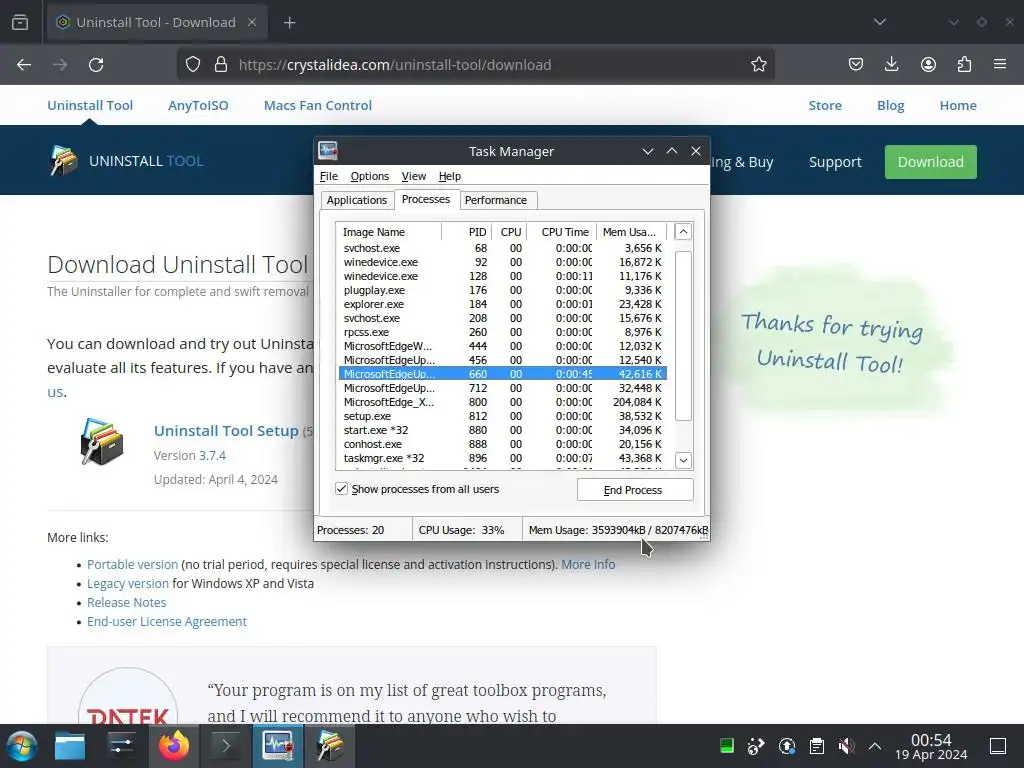1024x768 pixels.
Task: Open the Firefox hamburger menu
Action: pyautogui.click(x=1000, y=64)
